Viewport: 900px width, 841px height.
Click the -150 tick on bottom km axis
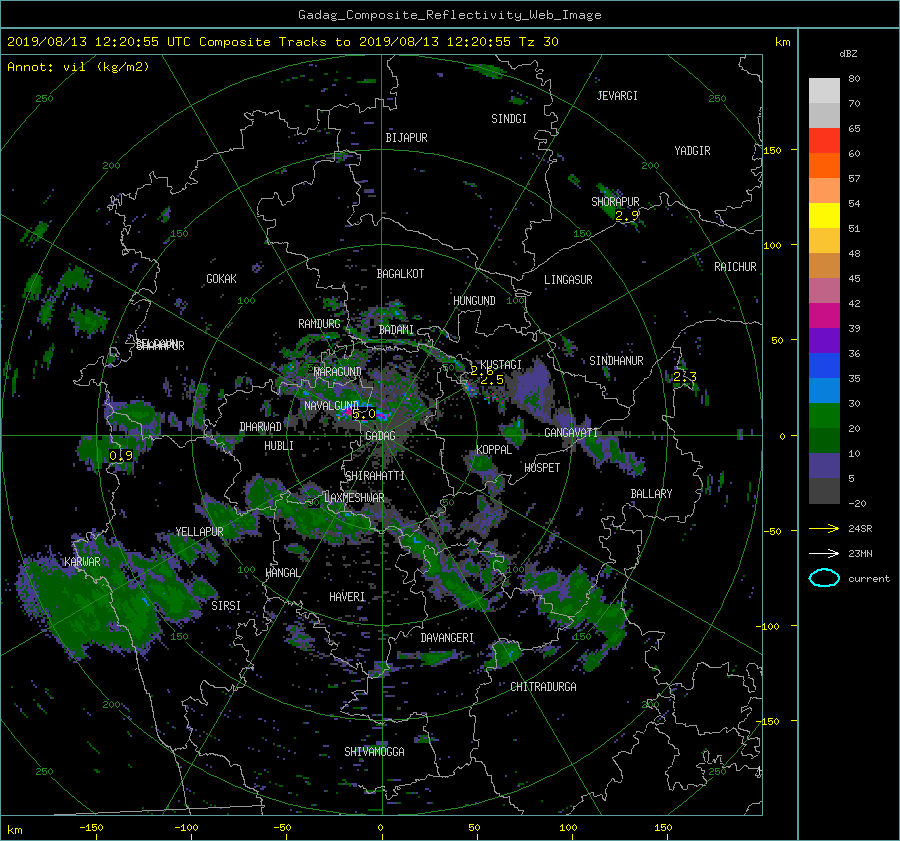[x=91, y=828]
